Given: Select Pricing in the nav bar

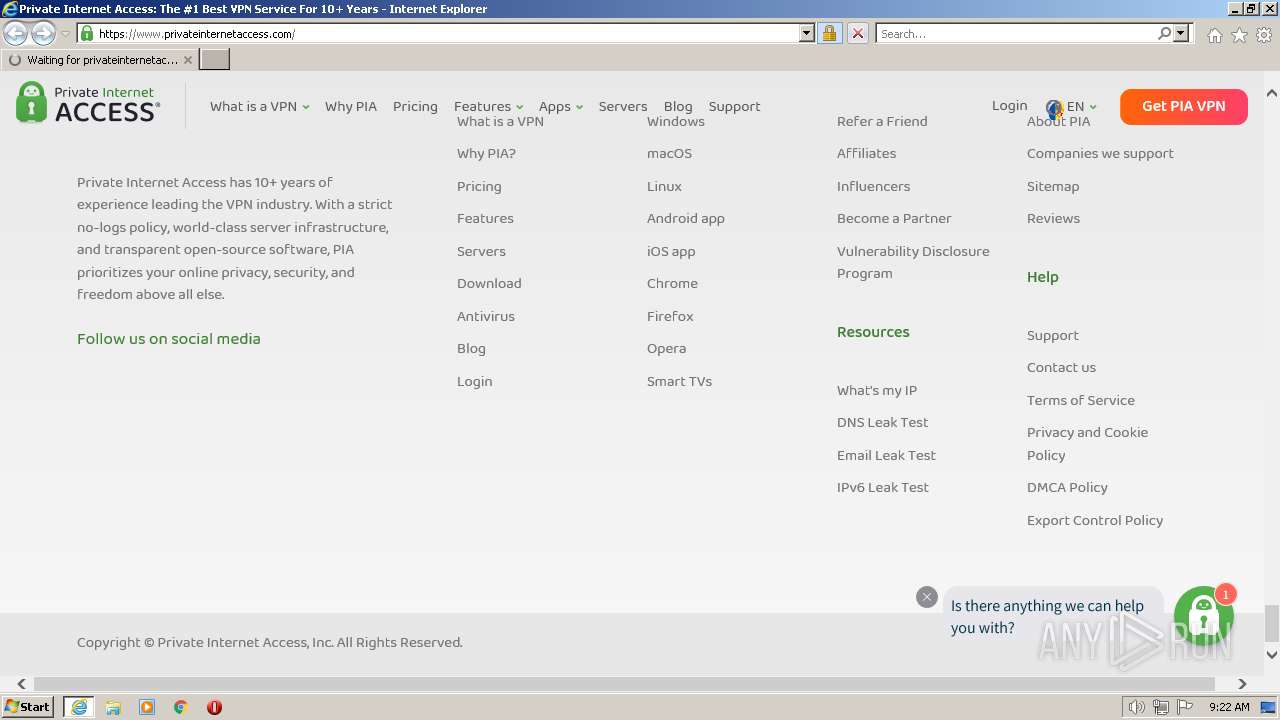Looking at the screenshot, I should tap(415, 106).
